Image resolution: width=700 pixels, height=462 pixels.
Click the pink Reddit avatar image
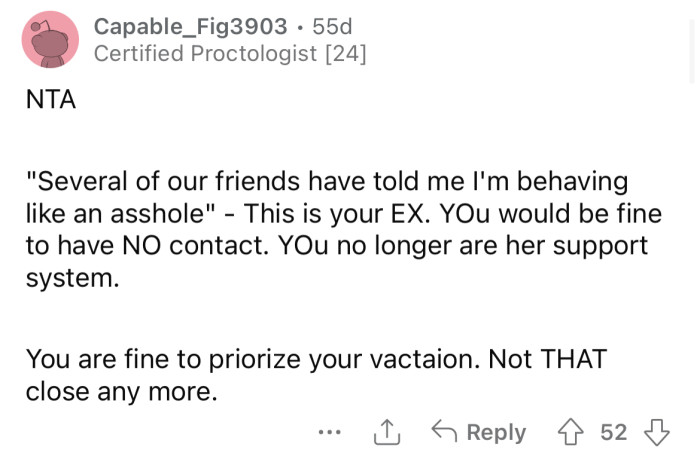tap(50, 40)
